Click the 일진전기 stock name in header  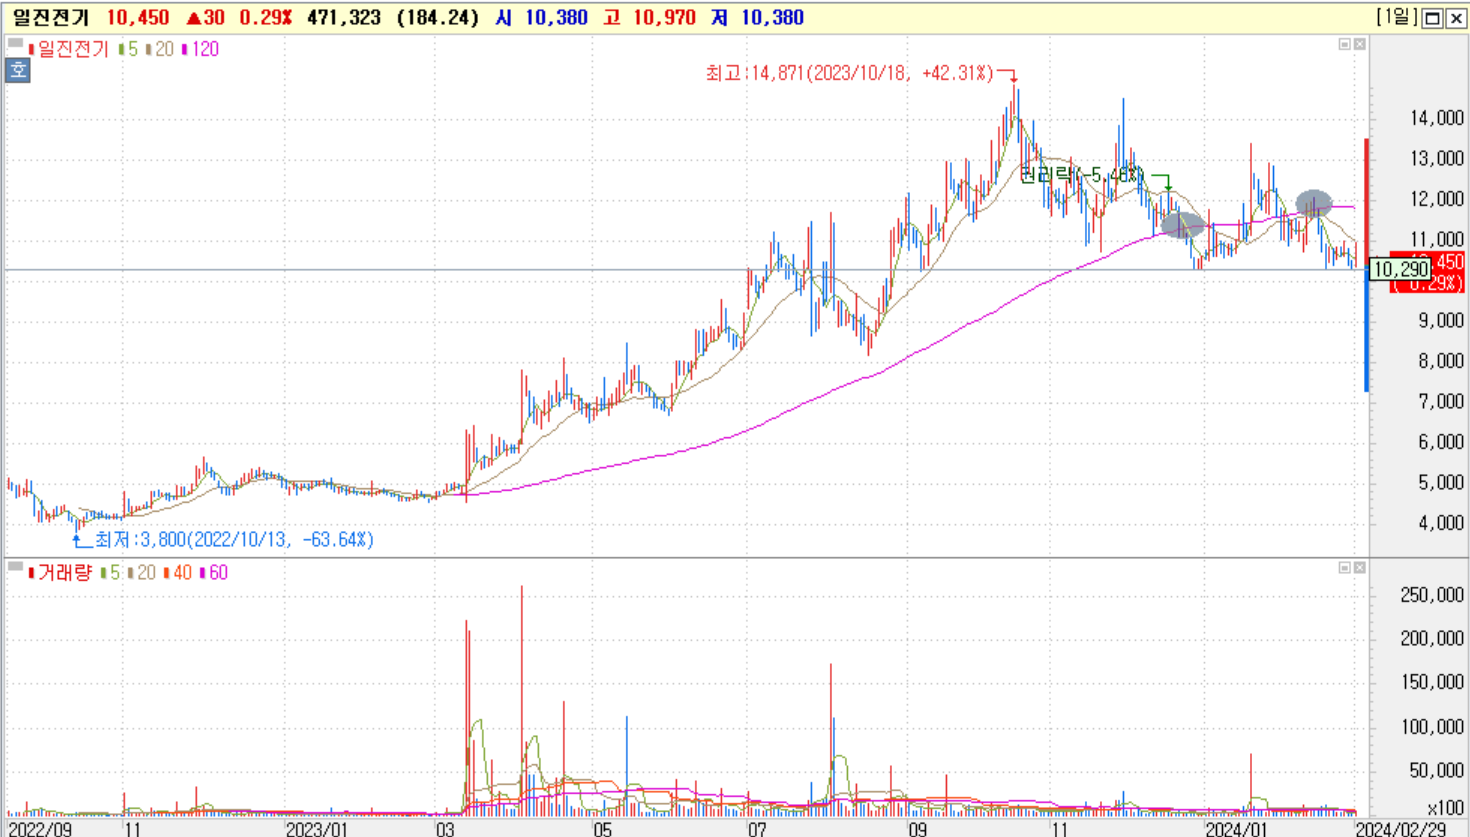[x=51, y=18]
